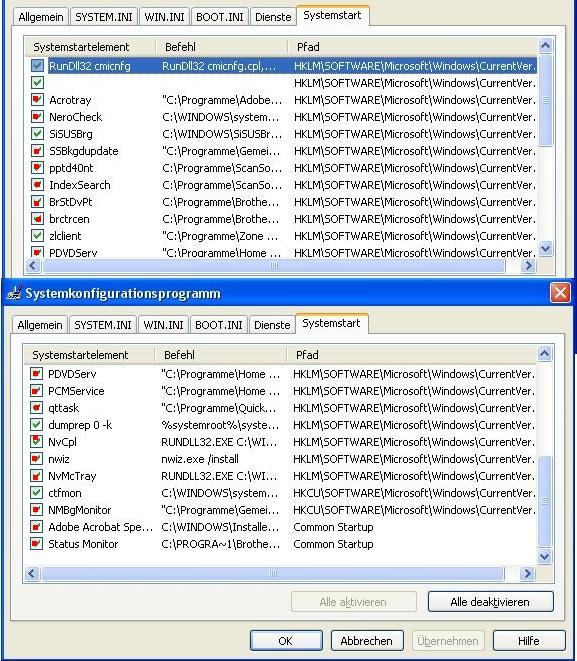Open the Allgemein tab in the upper window

40,17
